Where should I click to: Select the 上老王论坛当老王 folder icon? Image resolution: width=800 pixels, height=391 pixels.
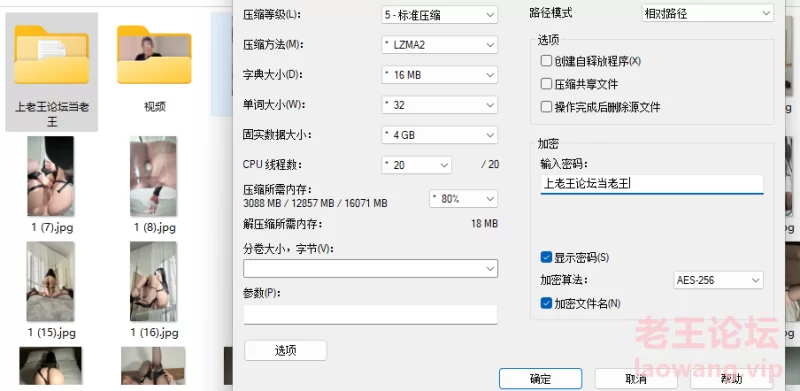52,55
